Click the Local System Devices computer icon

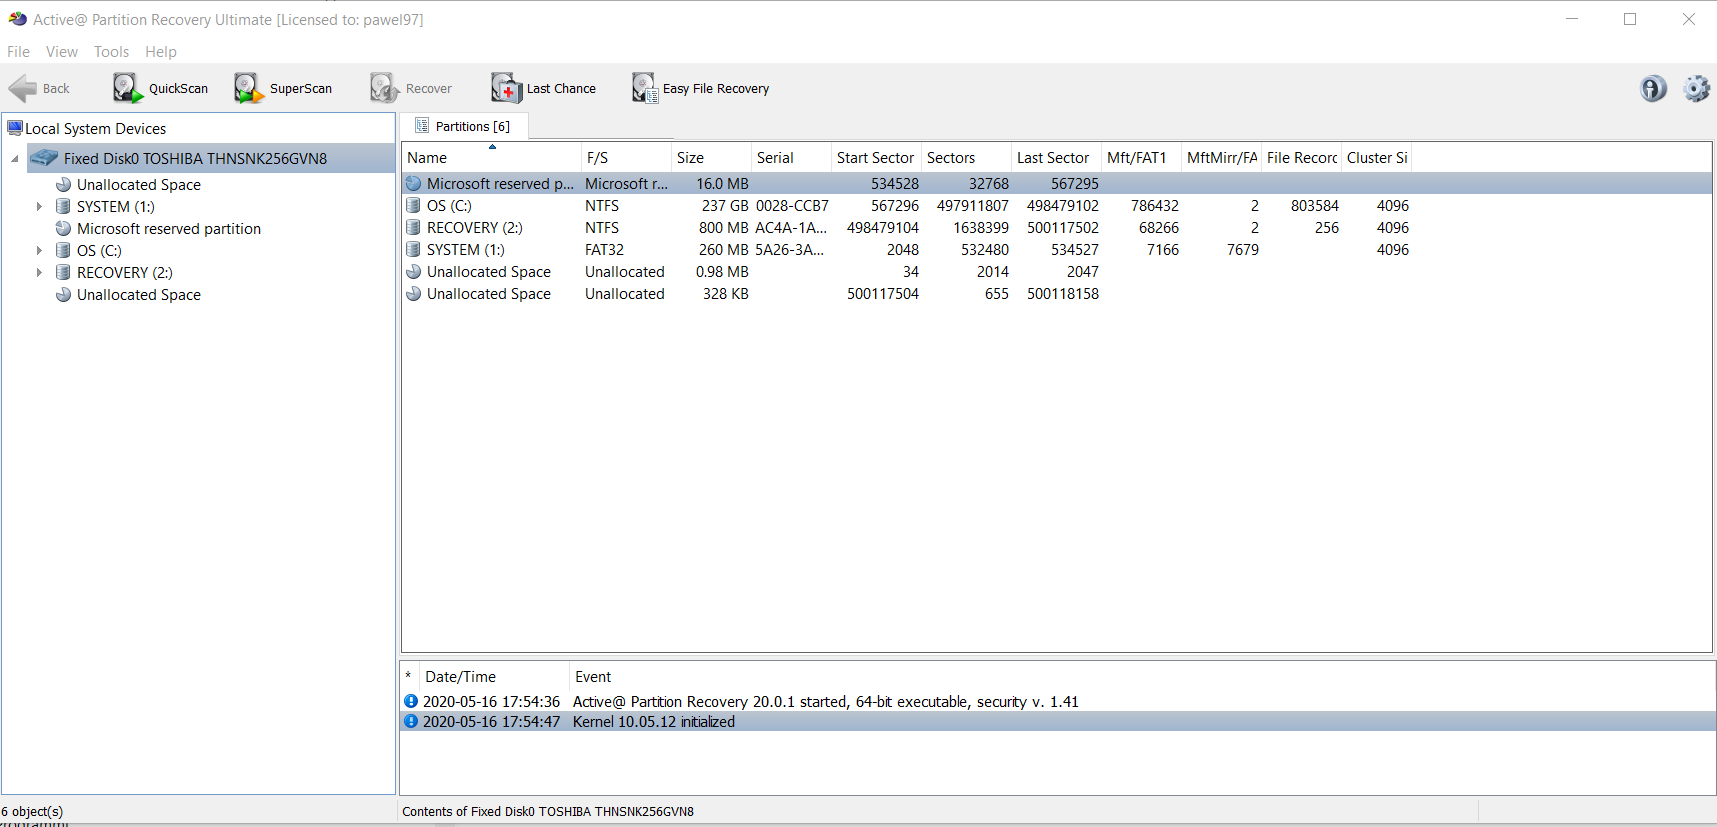14,128
